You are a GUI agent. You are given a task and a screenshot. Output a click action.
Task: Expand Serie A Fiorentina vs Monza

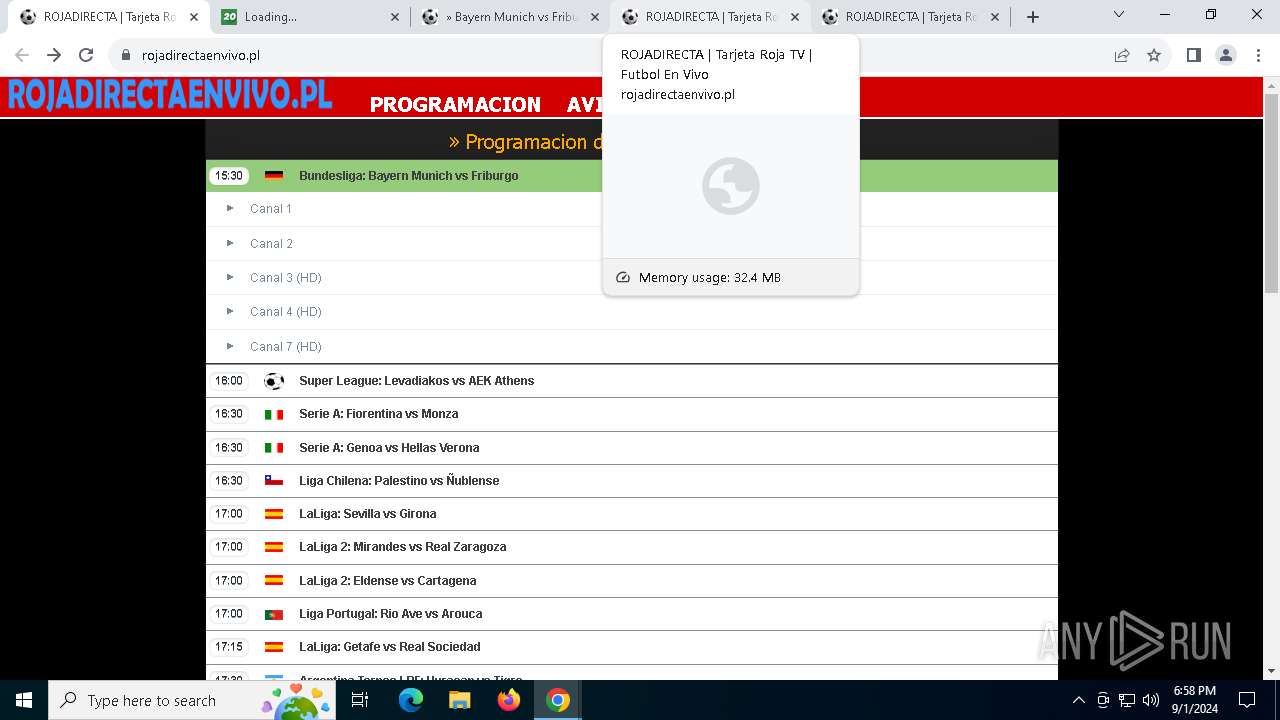(x=631, y=414)
